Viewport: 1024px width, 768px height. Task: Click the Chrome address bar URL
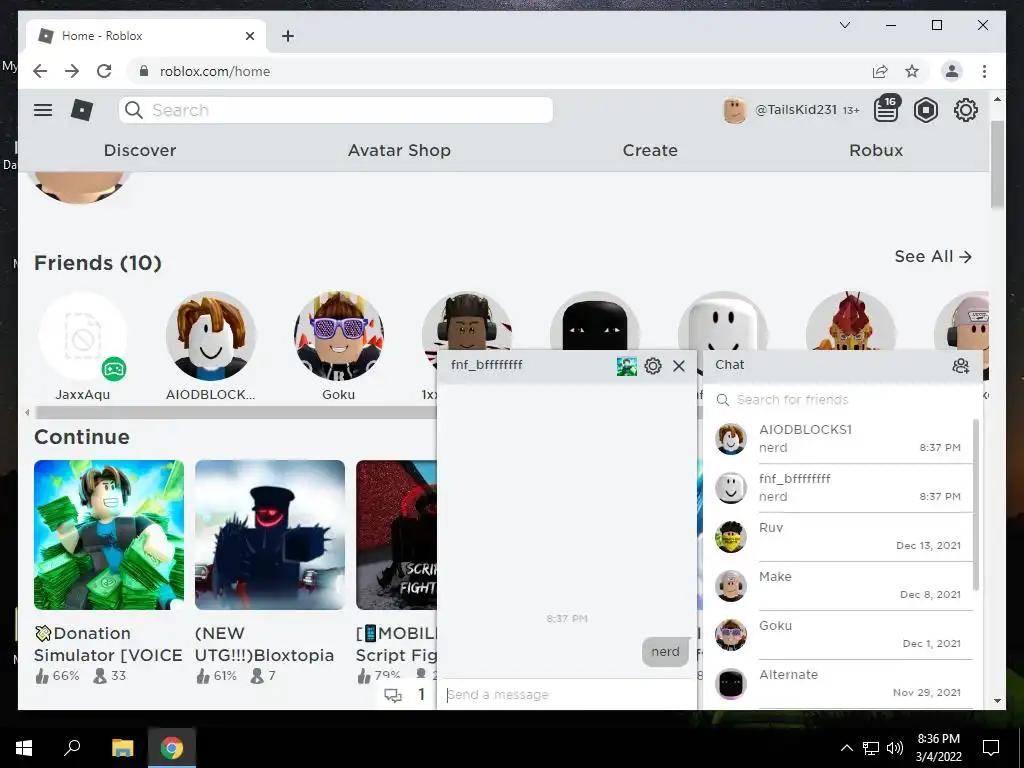coord(215,71)
